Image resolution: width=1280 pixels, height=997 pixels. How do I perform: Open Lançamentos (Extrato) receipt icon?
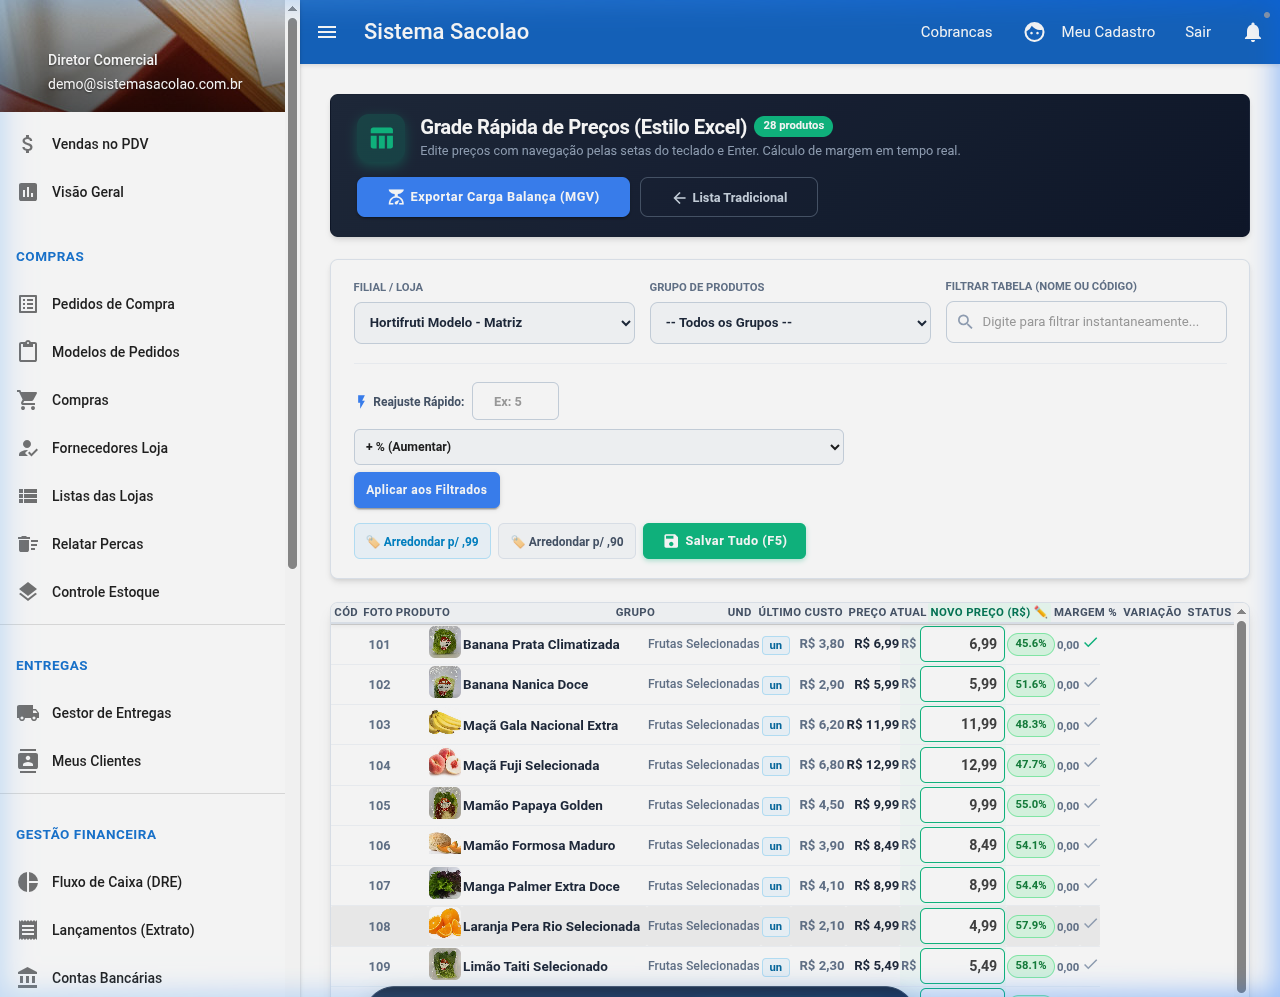tap(28, 930)
